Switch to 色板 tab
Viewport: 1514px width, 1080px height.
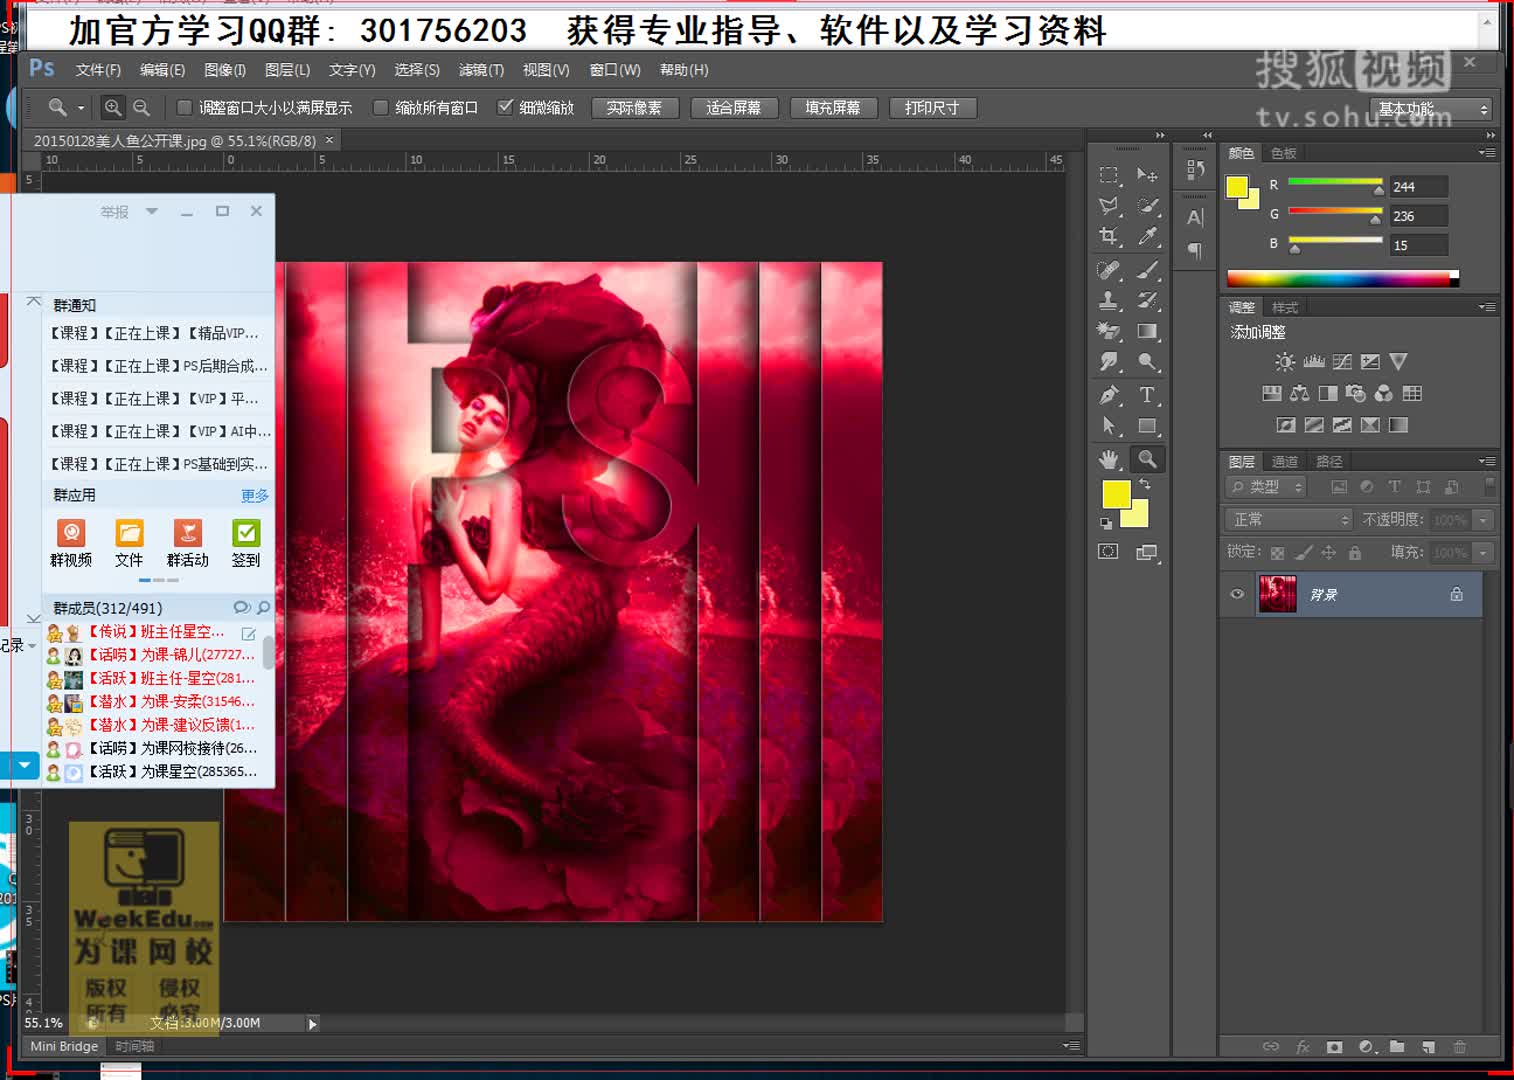[x=1284, y=153]
